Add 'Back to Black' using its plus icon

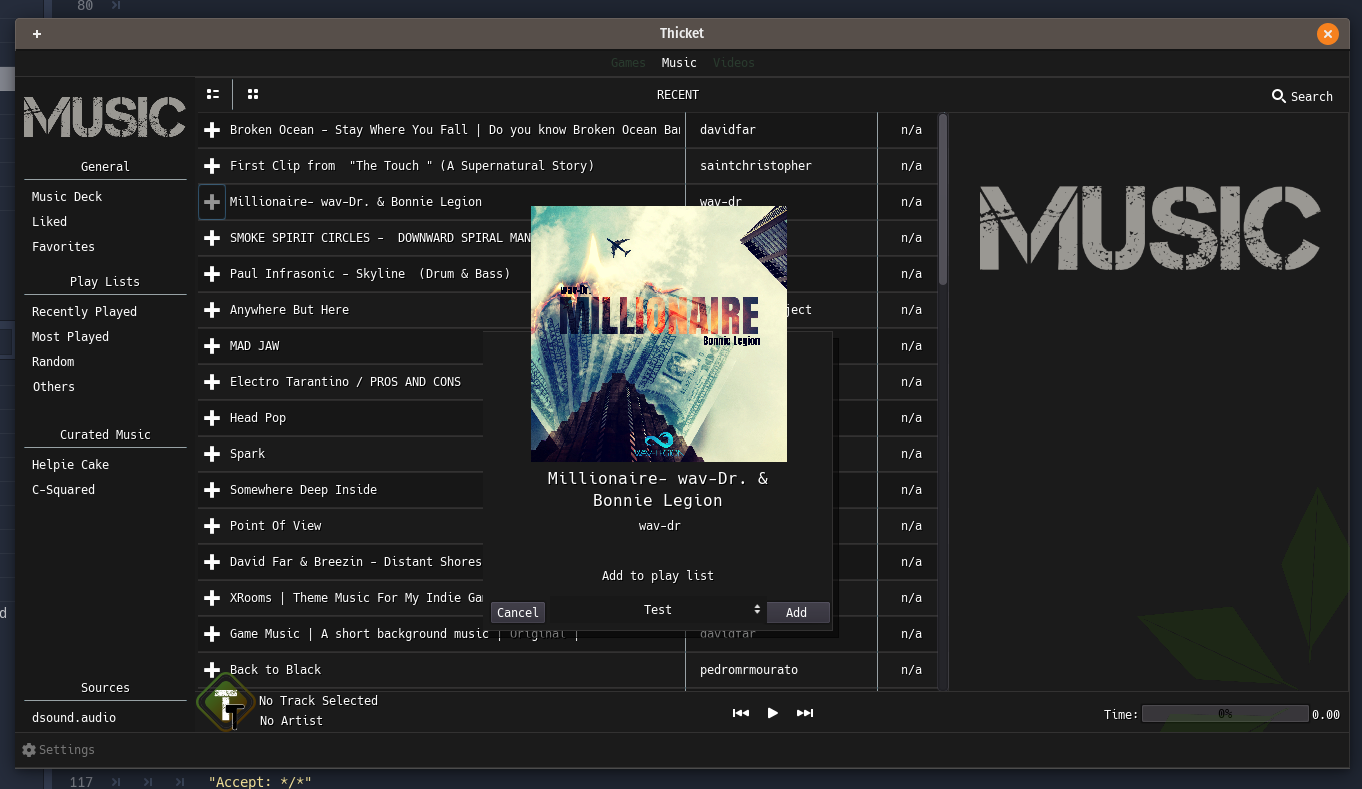coord(212,670)
